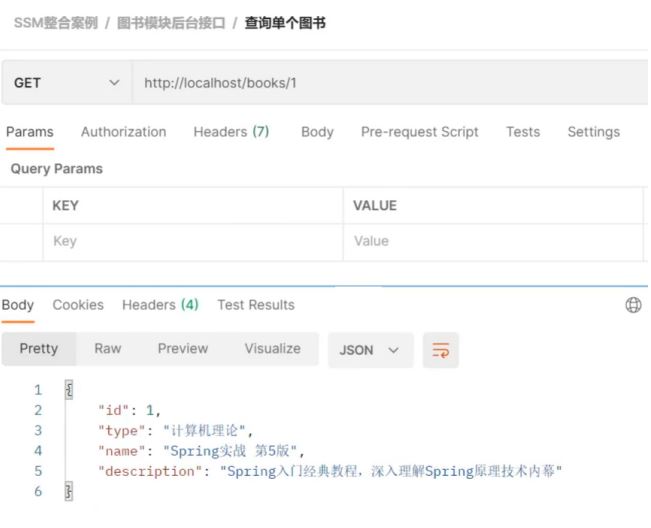Switch to the Authorization tab
Screen dimensions: 651x528
click(123, 132)
